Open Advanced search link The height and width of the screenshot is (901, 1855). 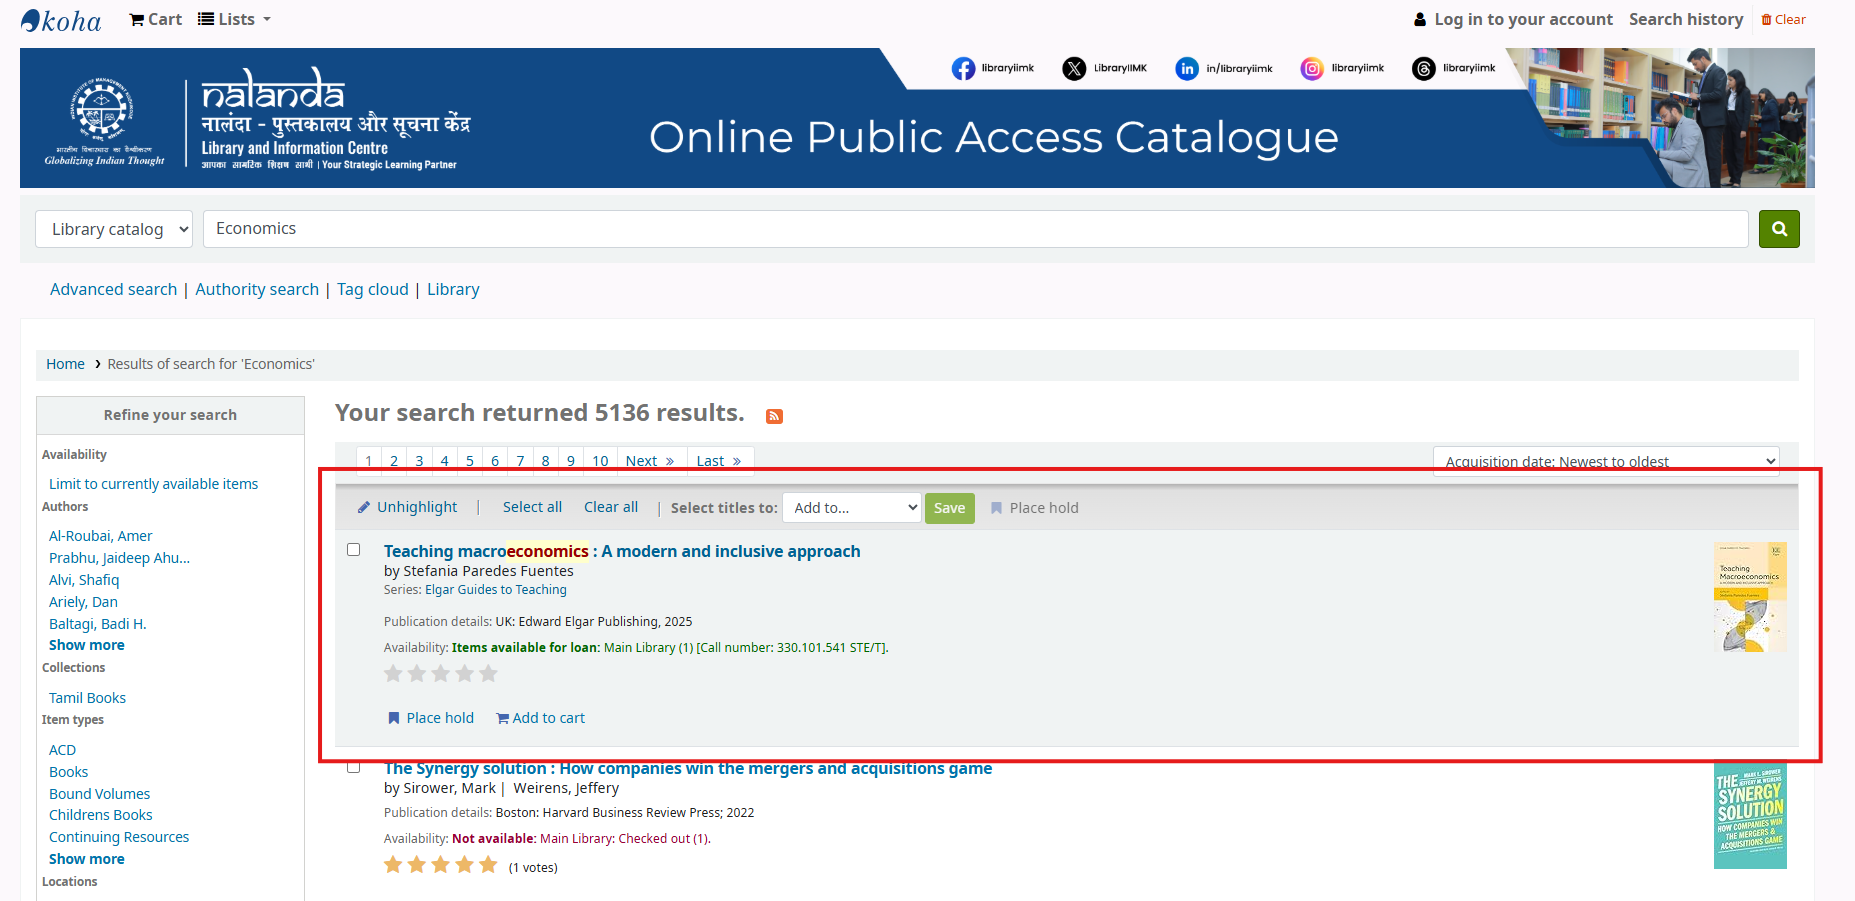113,289
